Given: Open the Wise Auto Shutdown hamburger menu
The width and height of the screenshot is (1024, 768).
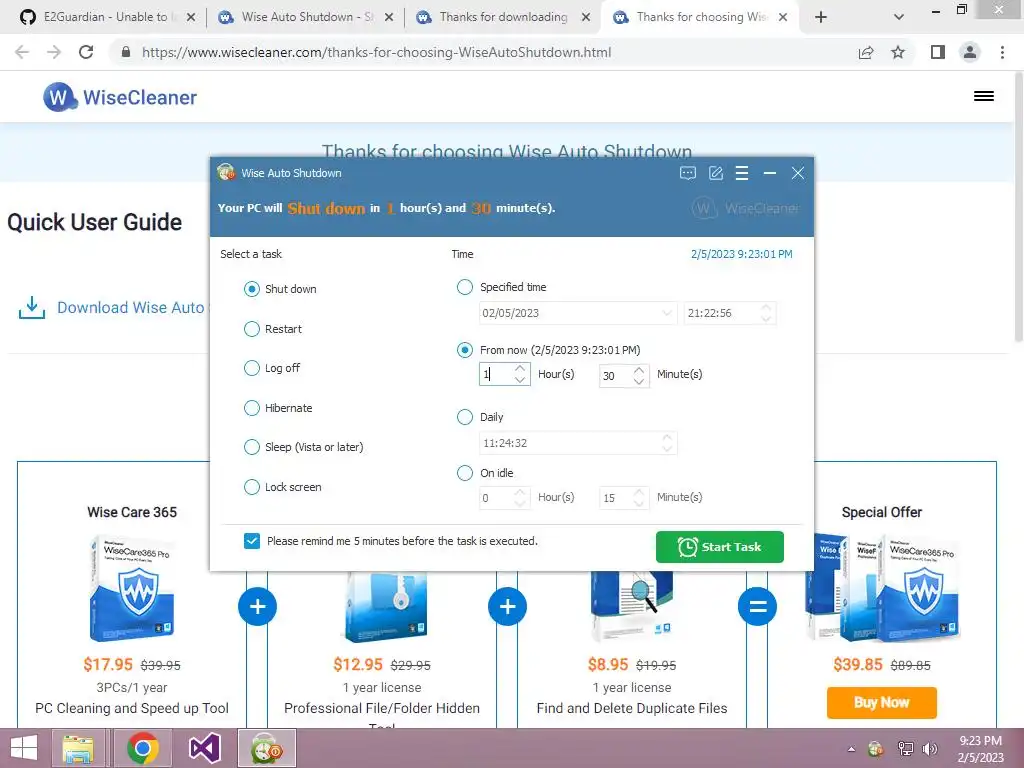Looking at the screenshot, I should coord(742,173).
